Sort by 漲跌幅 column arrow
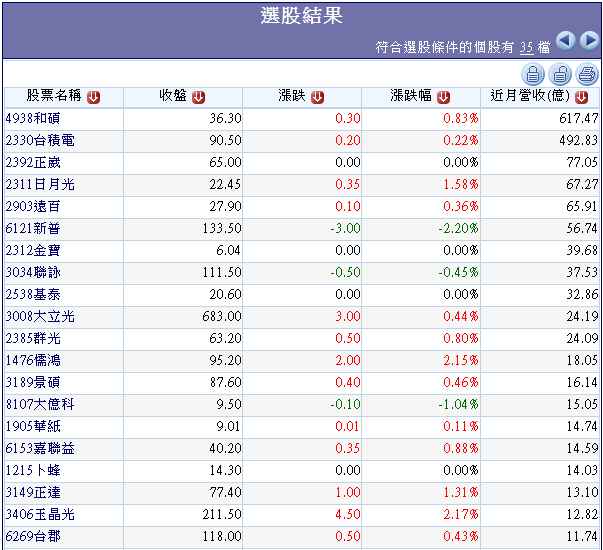 [443, 97]
